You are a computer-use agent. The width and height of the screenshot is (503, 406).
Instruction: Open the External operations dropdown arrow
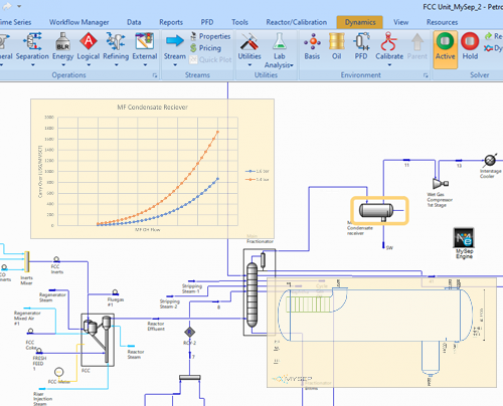click(145, 65)
